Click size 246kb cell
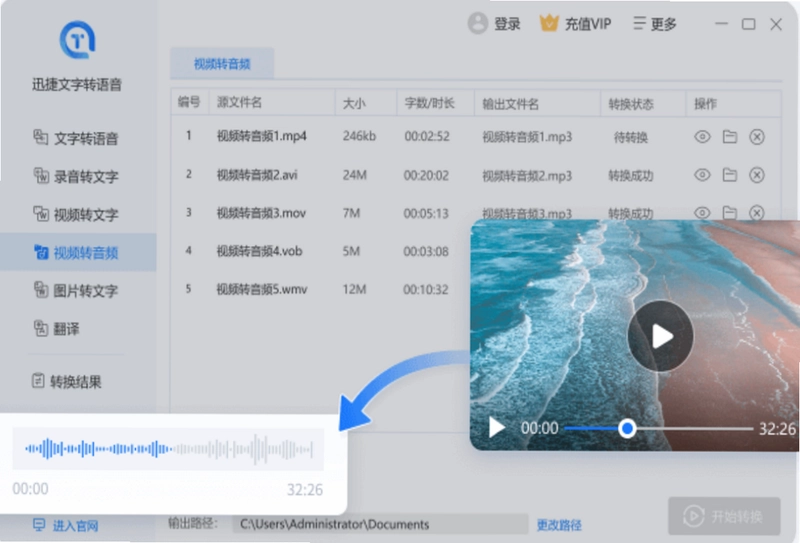Viewport: 800px width, 543px height. pos(359,136)
